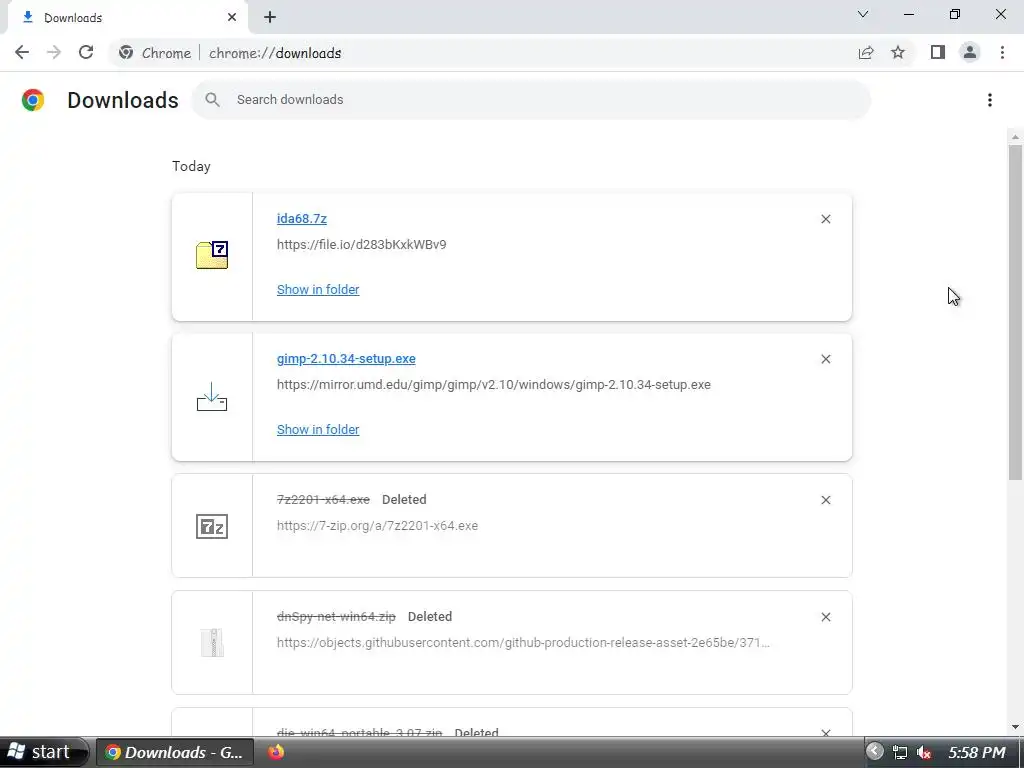
Task: Click the Chrome logo beside Downloads title
Action: [33, 100]
